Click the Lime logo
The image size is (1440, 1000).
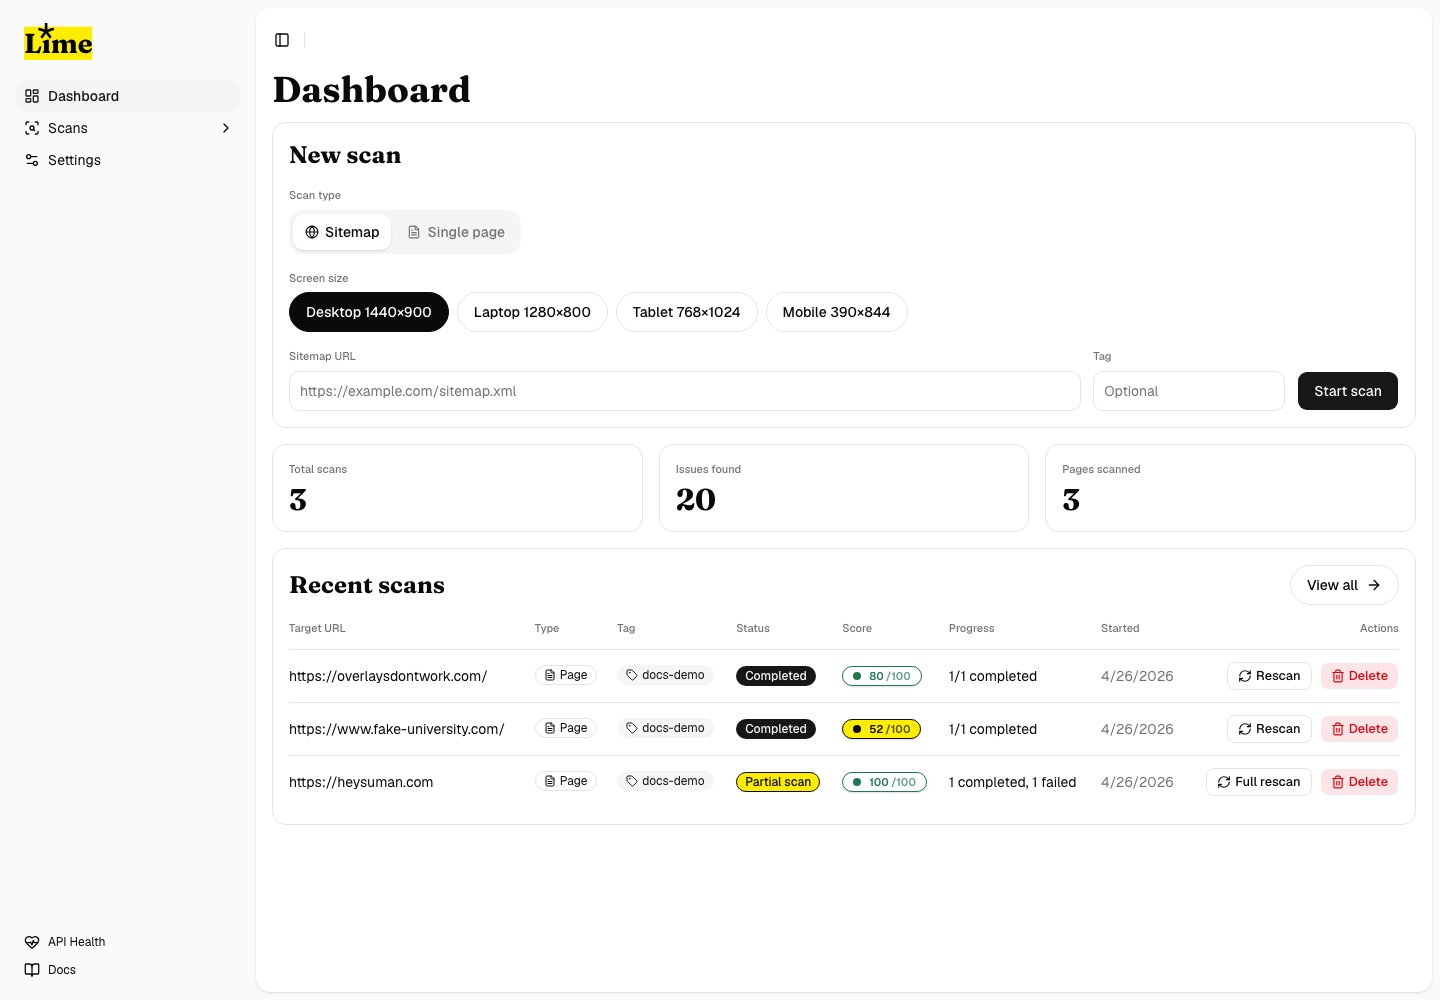pyautogui.click(x=57, y=41)
